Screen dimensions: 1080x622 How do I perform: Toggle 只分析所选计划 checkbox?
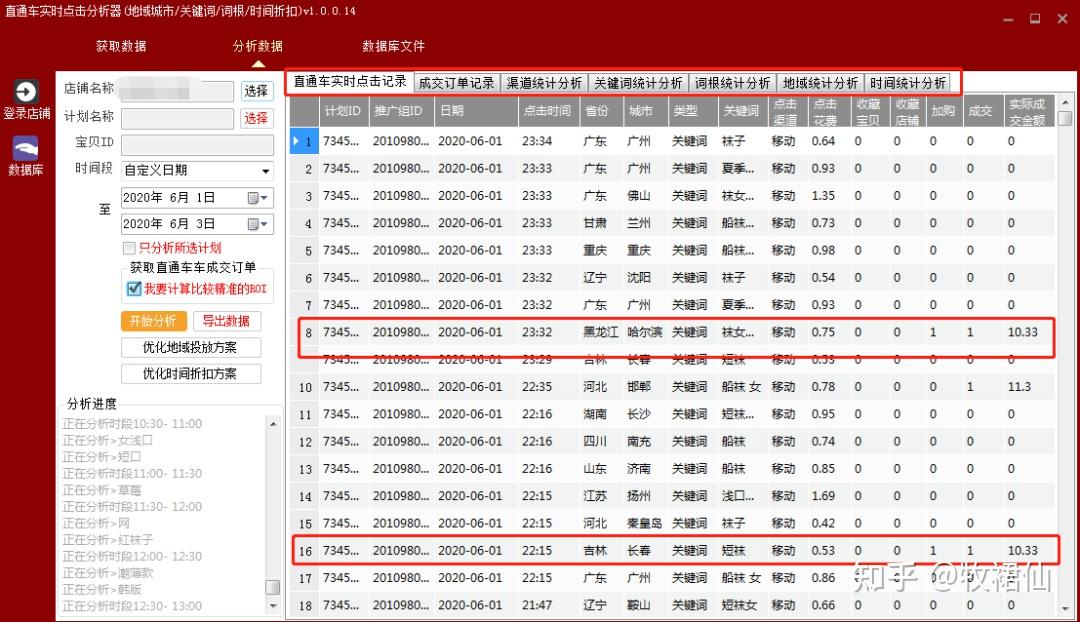(x=129, y=248)
